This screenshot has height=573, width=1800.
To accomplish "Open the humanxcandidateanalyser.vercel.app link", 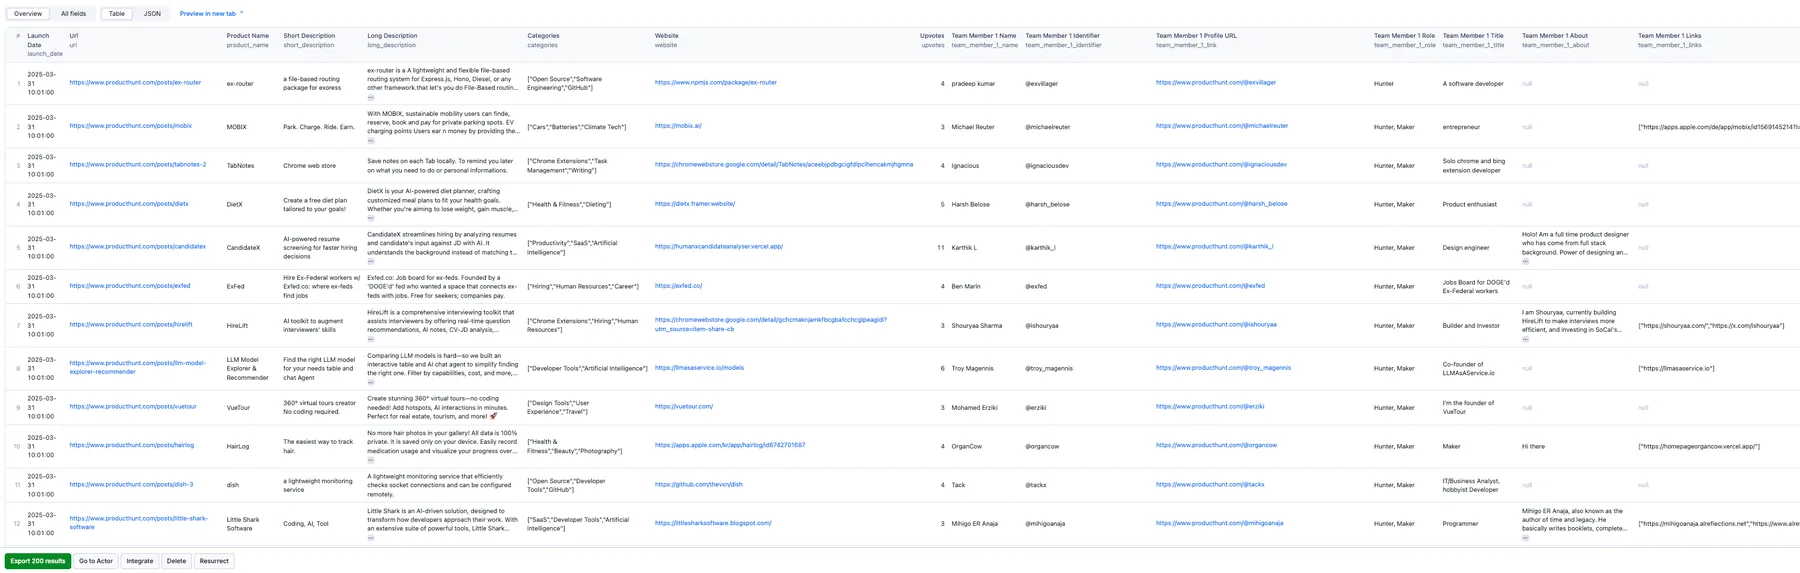I will coord(719,247).
